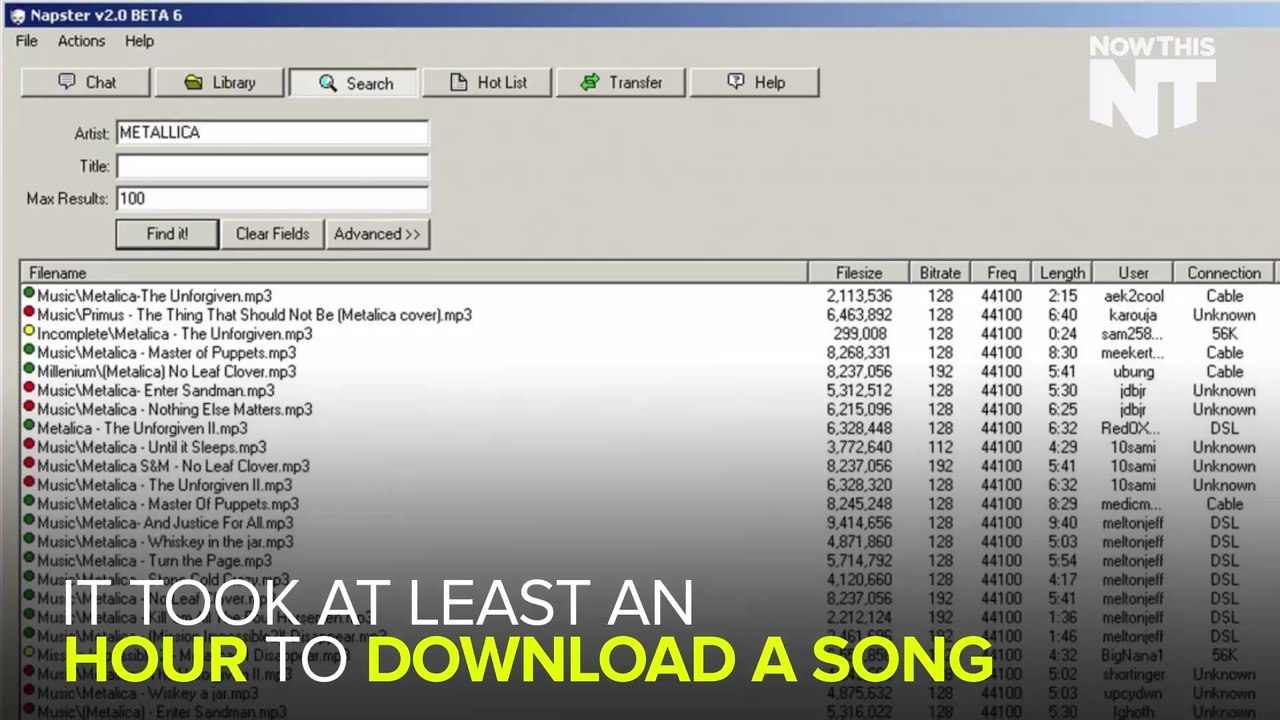The width and height of the screenshot is (1280, 720).
Task: Expand the Advanced >> search options
Action: pyautogui.click(x=377, y=234)
